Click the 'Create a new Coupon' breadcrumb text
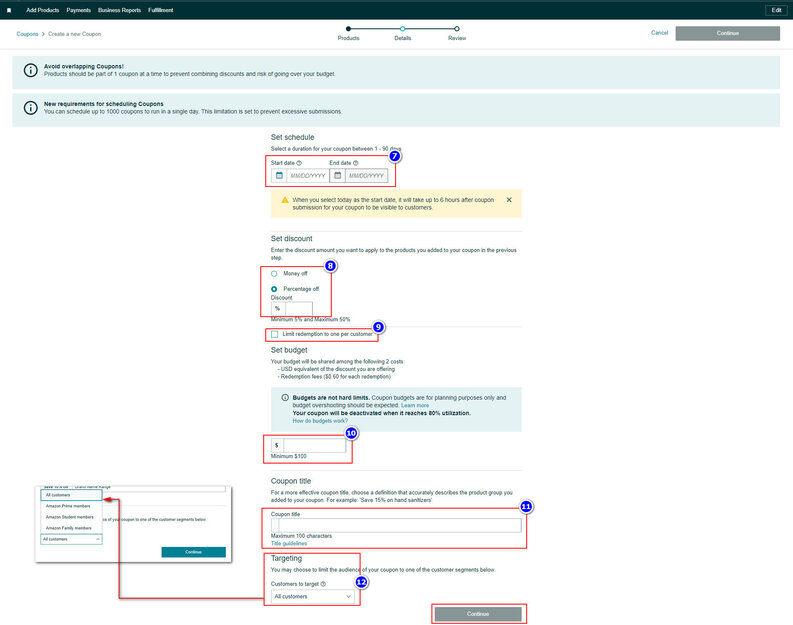 pyautogui.click(x=74, y=34)
